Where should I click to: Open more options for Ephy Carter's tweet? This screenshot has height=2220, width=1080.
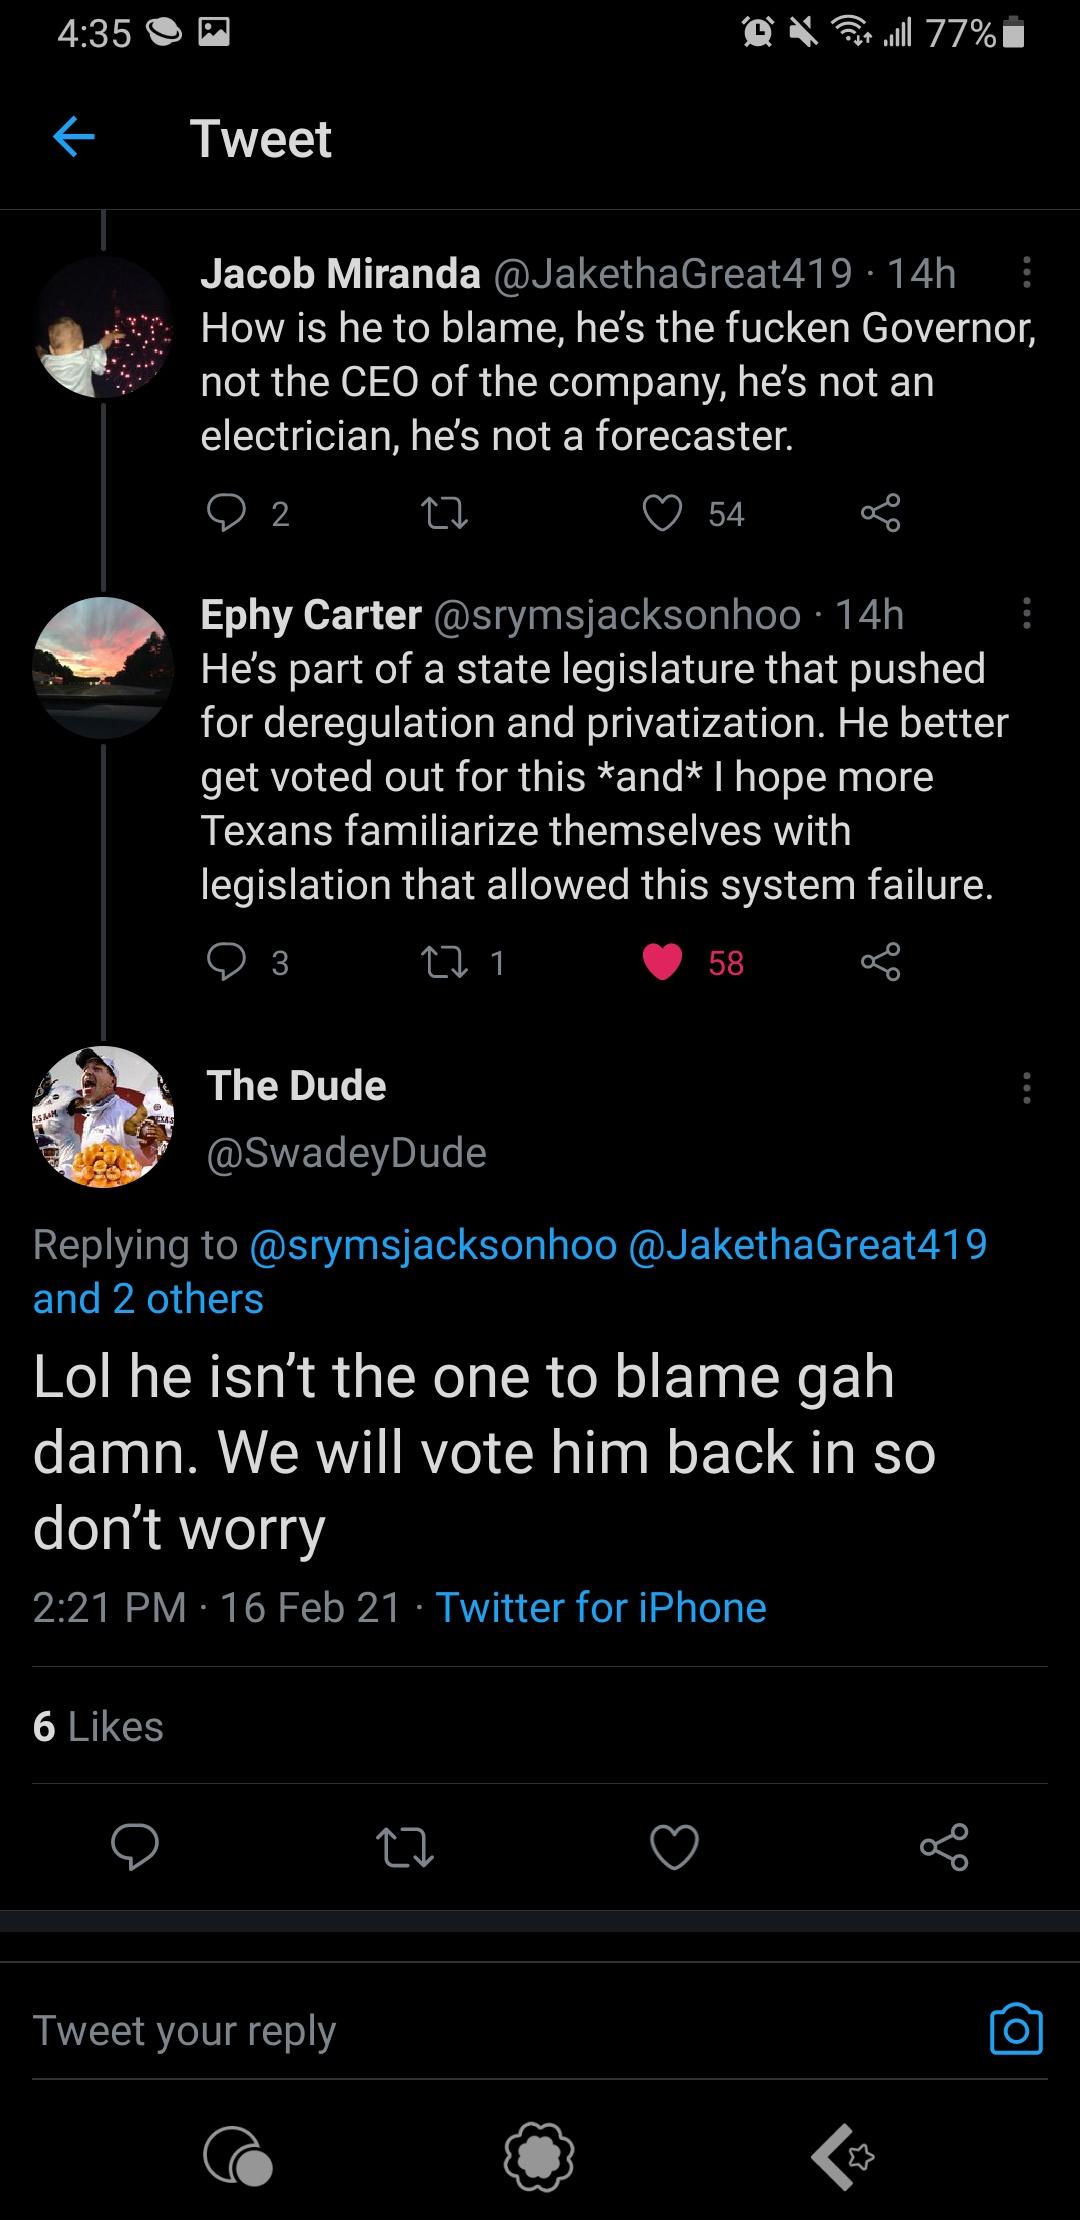1026,614
